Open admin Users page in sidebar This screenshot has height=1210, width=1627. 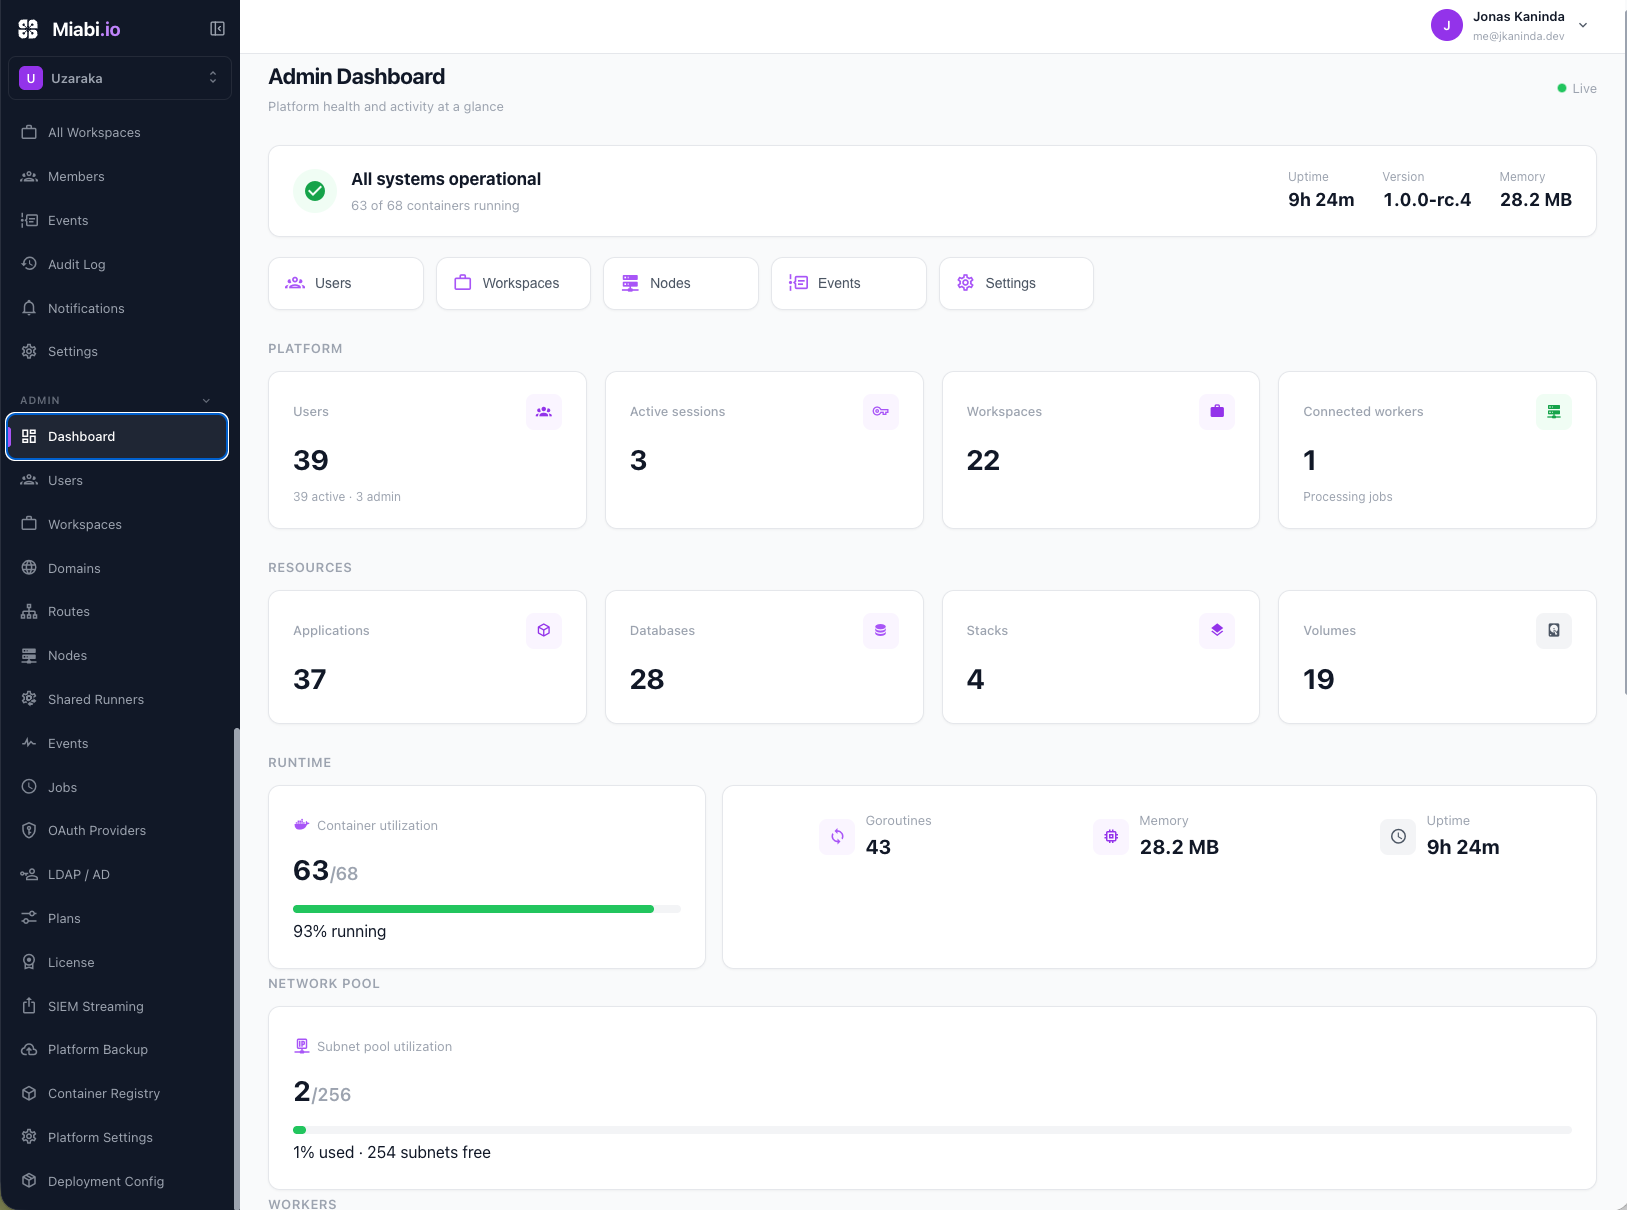pos(118,480)
